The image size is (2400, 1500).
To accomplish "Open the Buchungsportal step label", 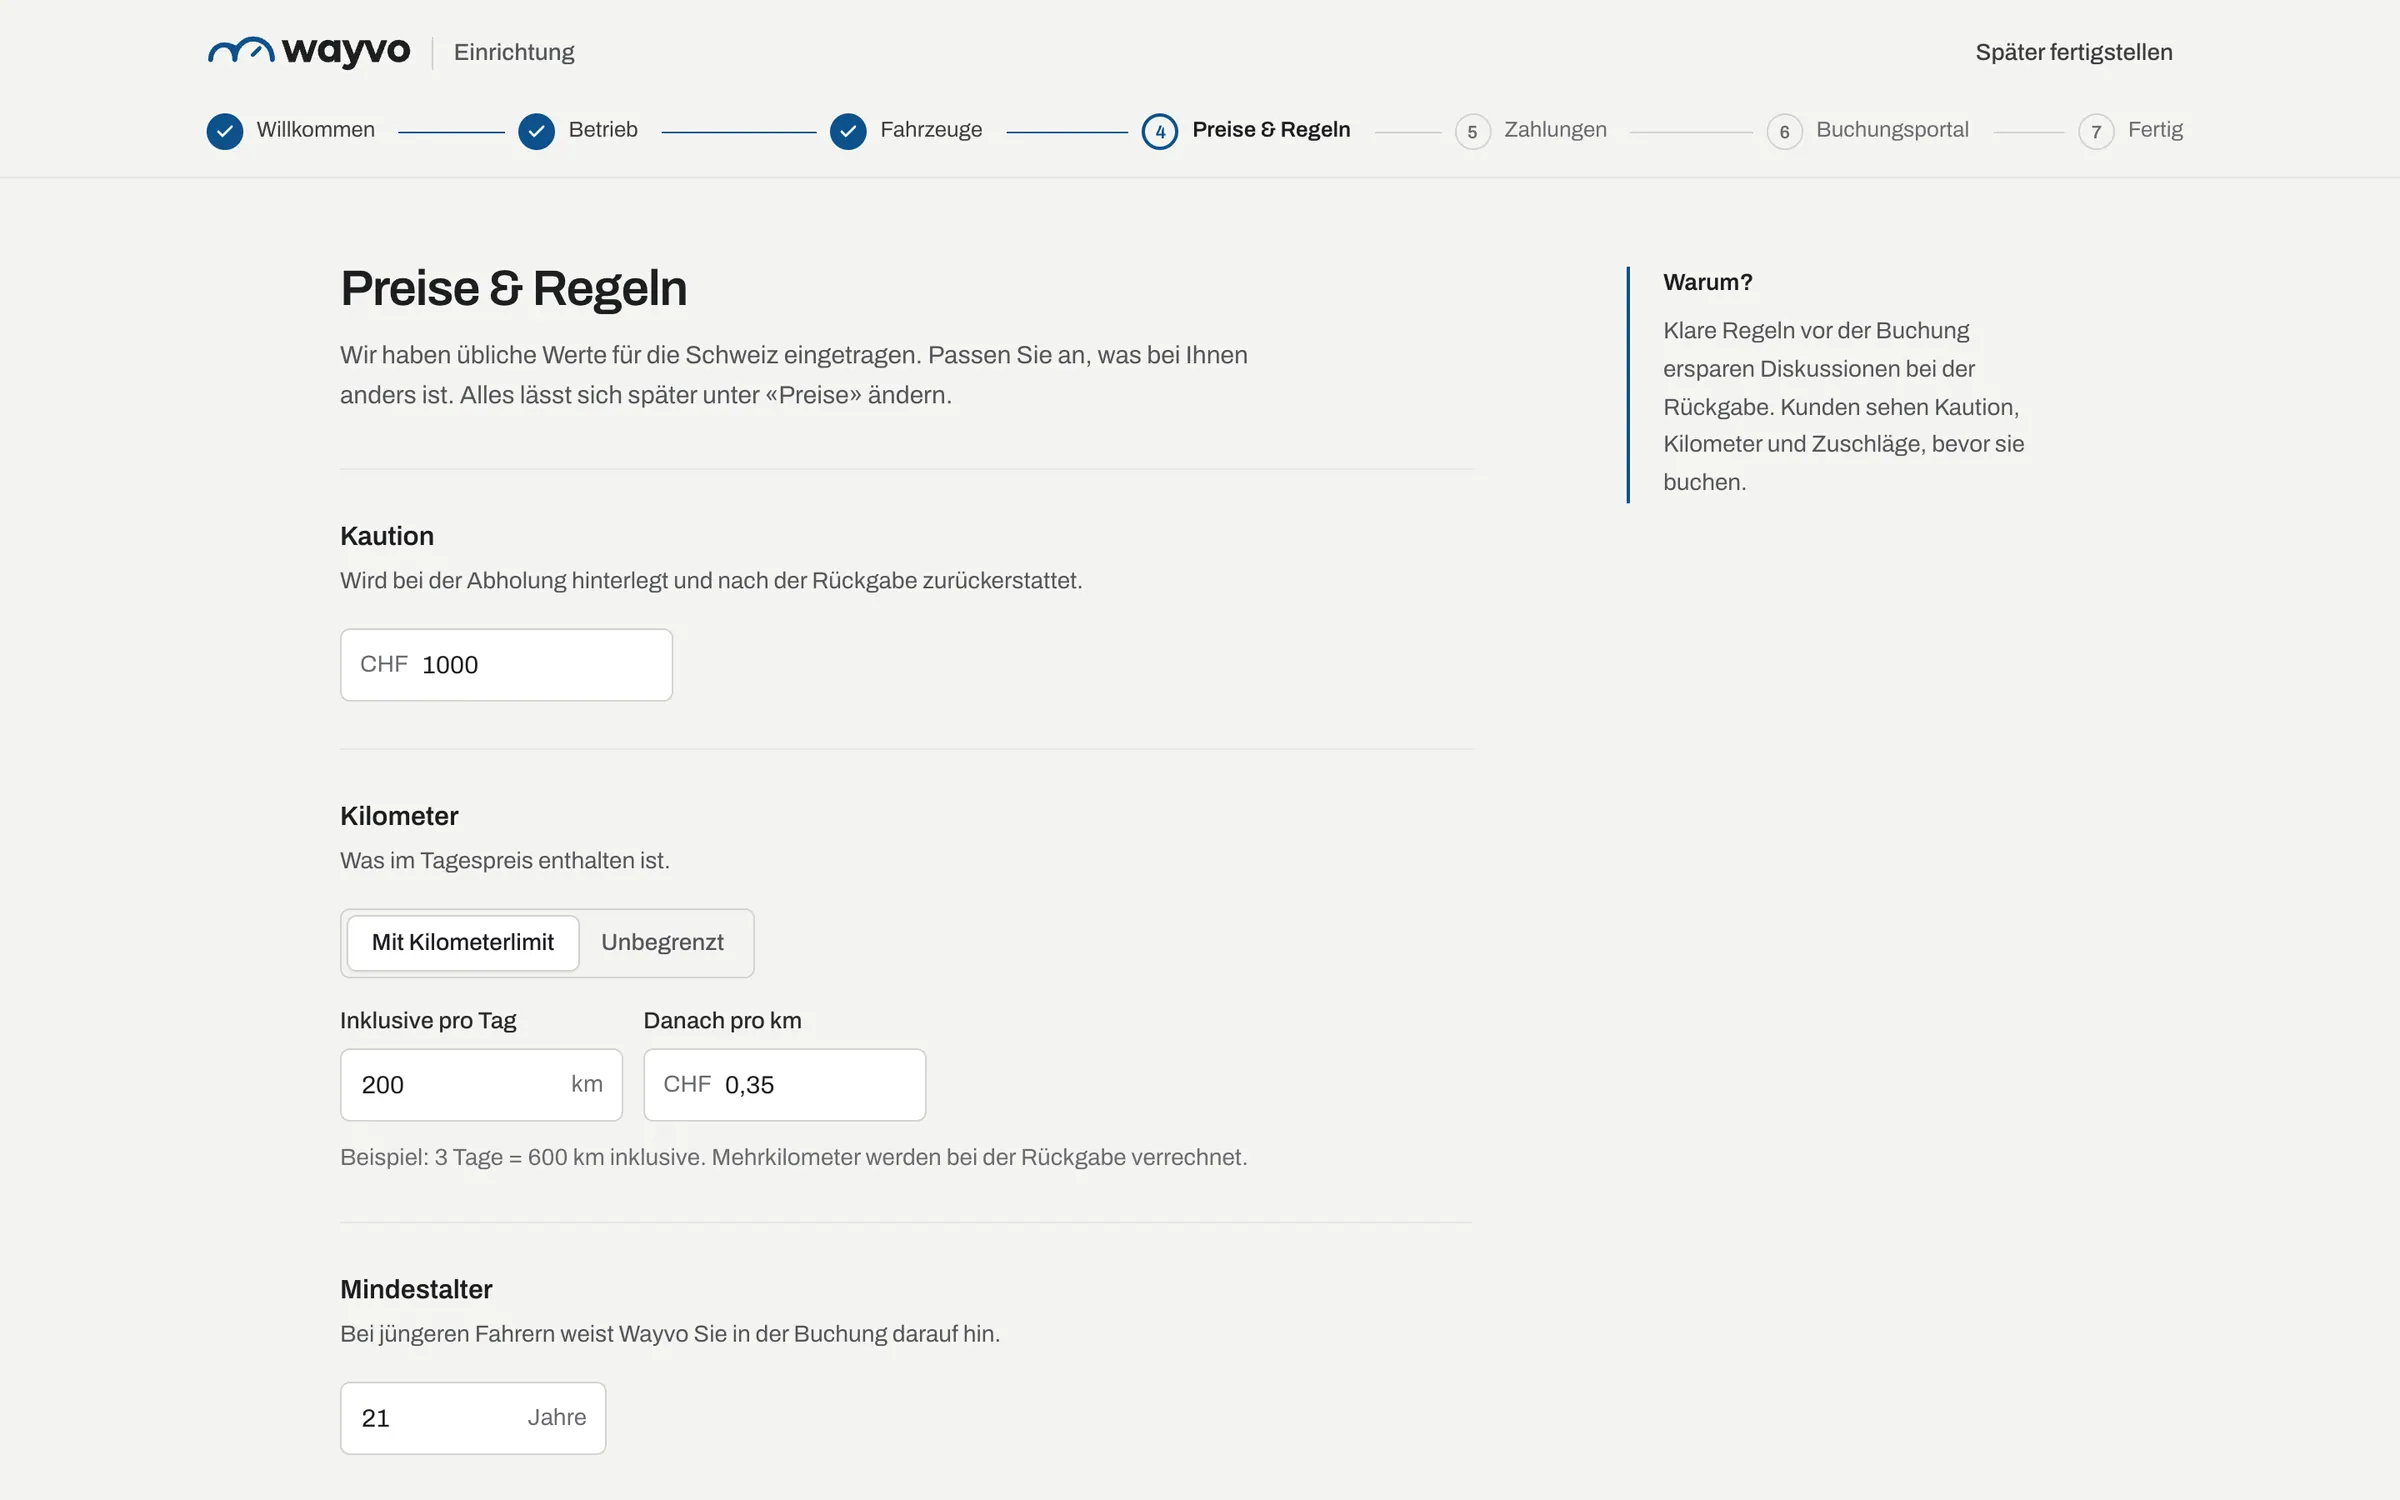I will (1892, 130).
